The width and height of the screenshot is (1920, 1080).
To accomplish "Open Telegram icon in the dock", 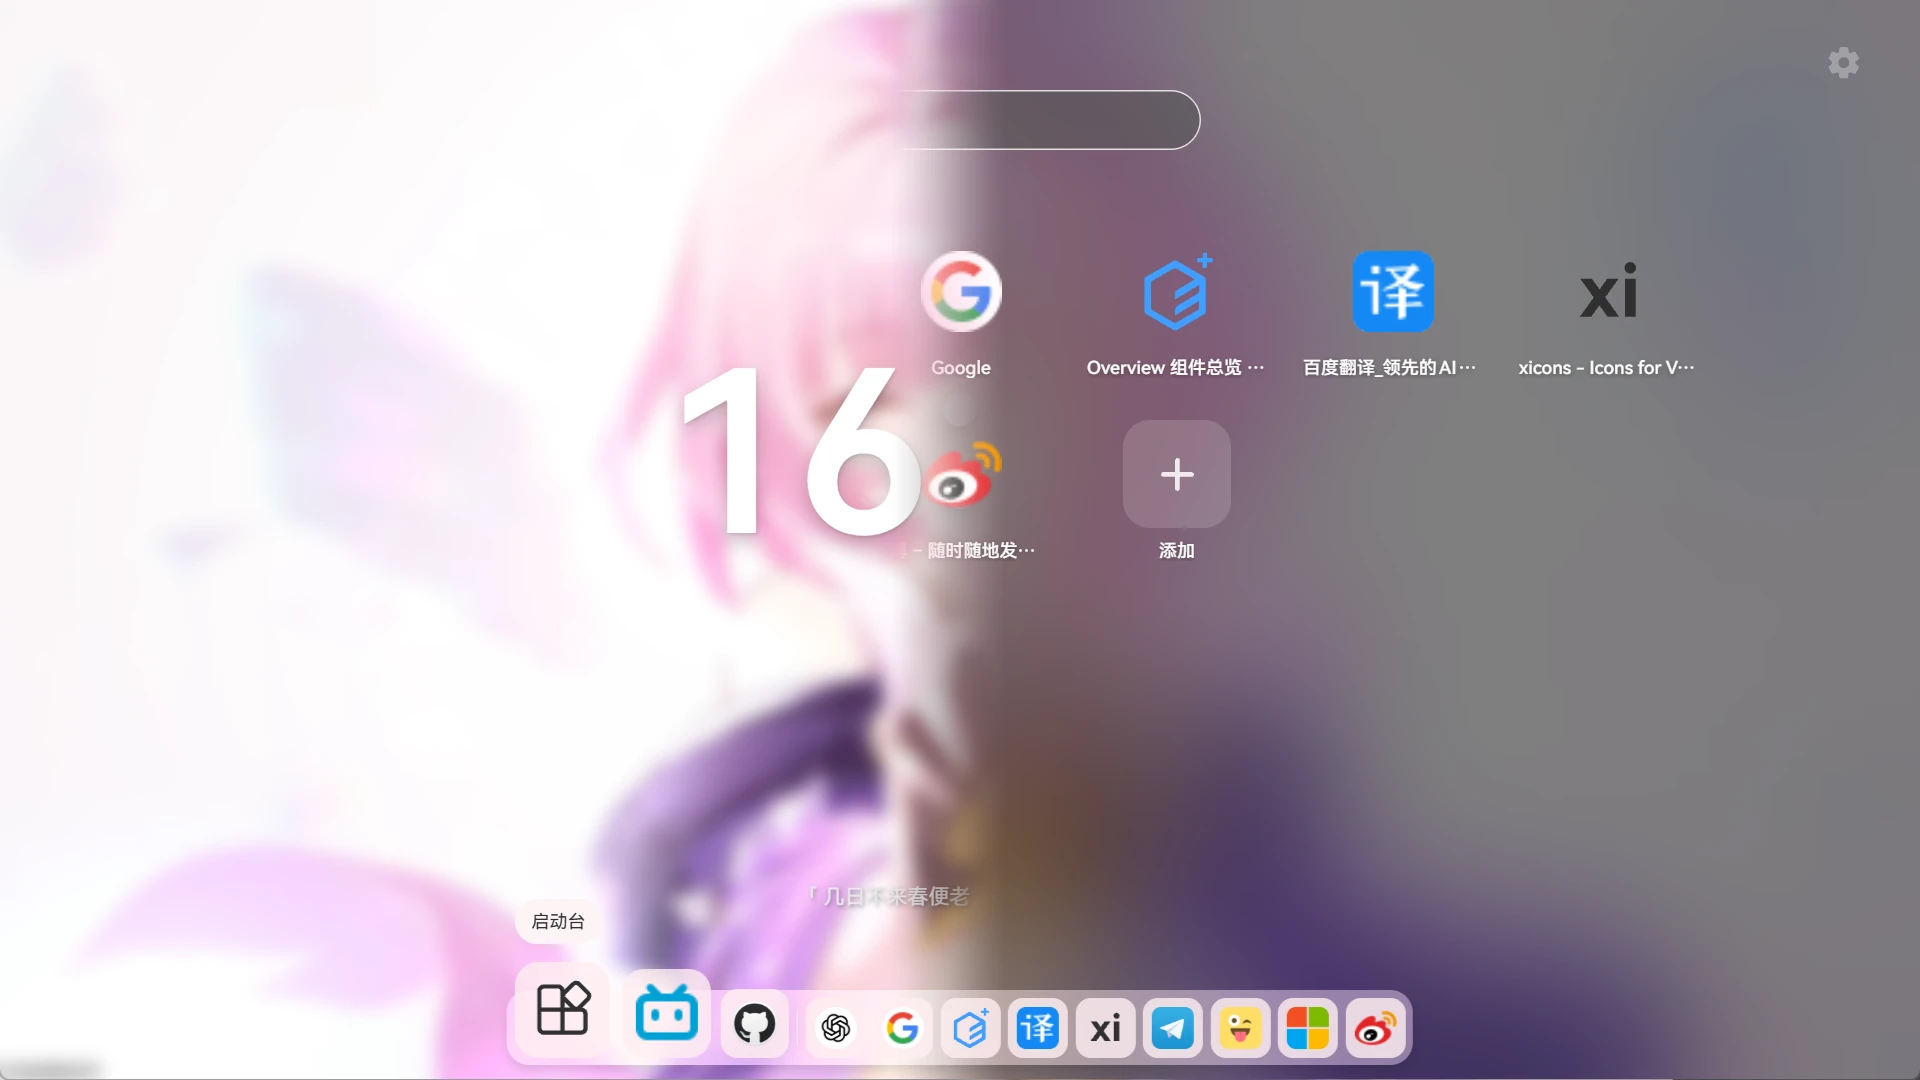I will pyautogui.click(x=1173, y=1028).
